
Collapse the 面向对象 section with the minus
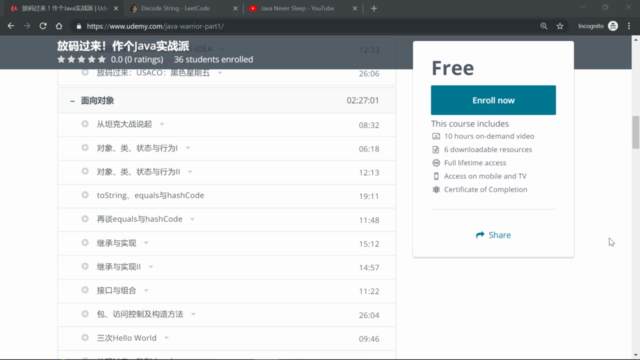coord(72,101)
